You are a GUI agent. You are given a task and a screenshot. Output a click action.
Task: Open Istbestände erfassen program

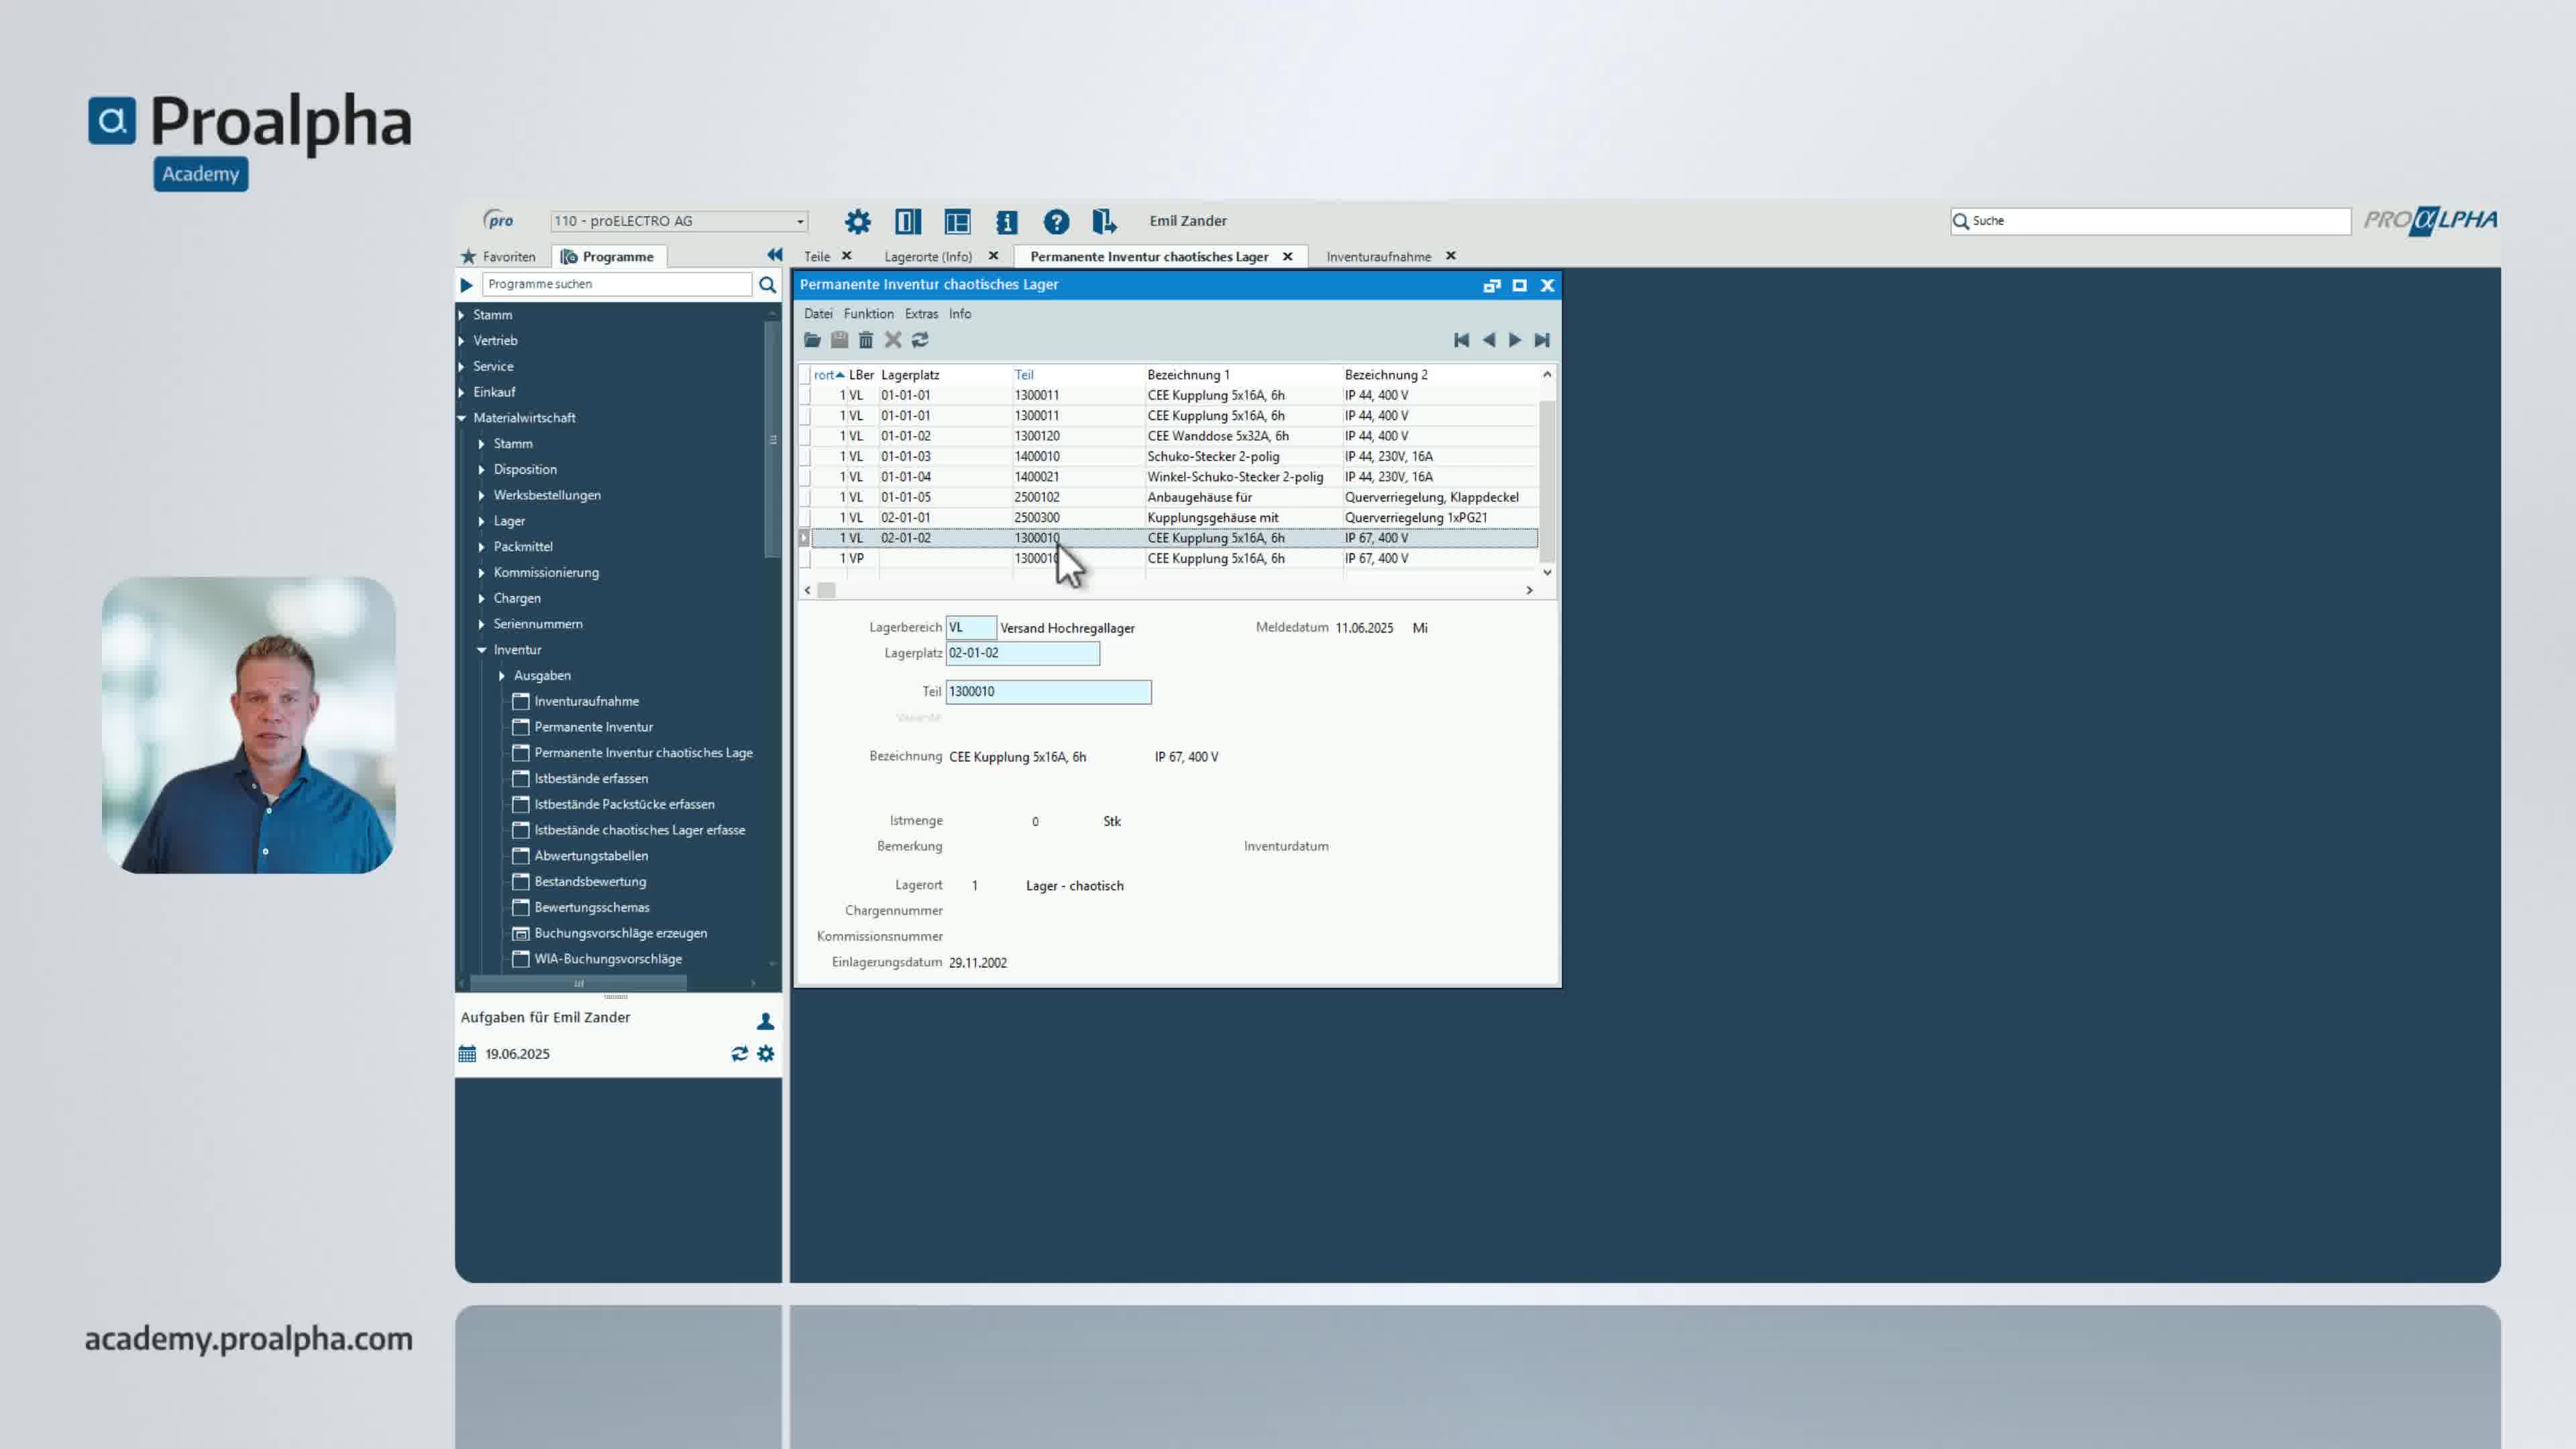tap(590, 778)
